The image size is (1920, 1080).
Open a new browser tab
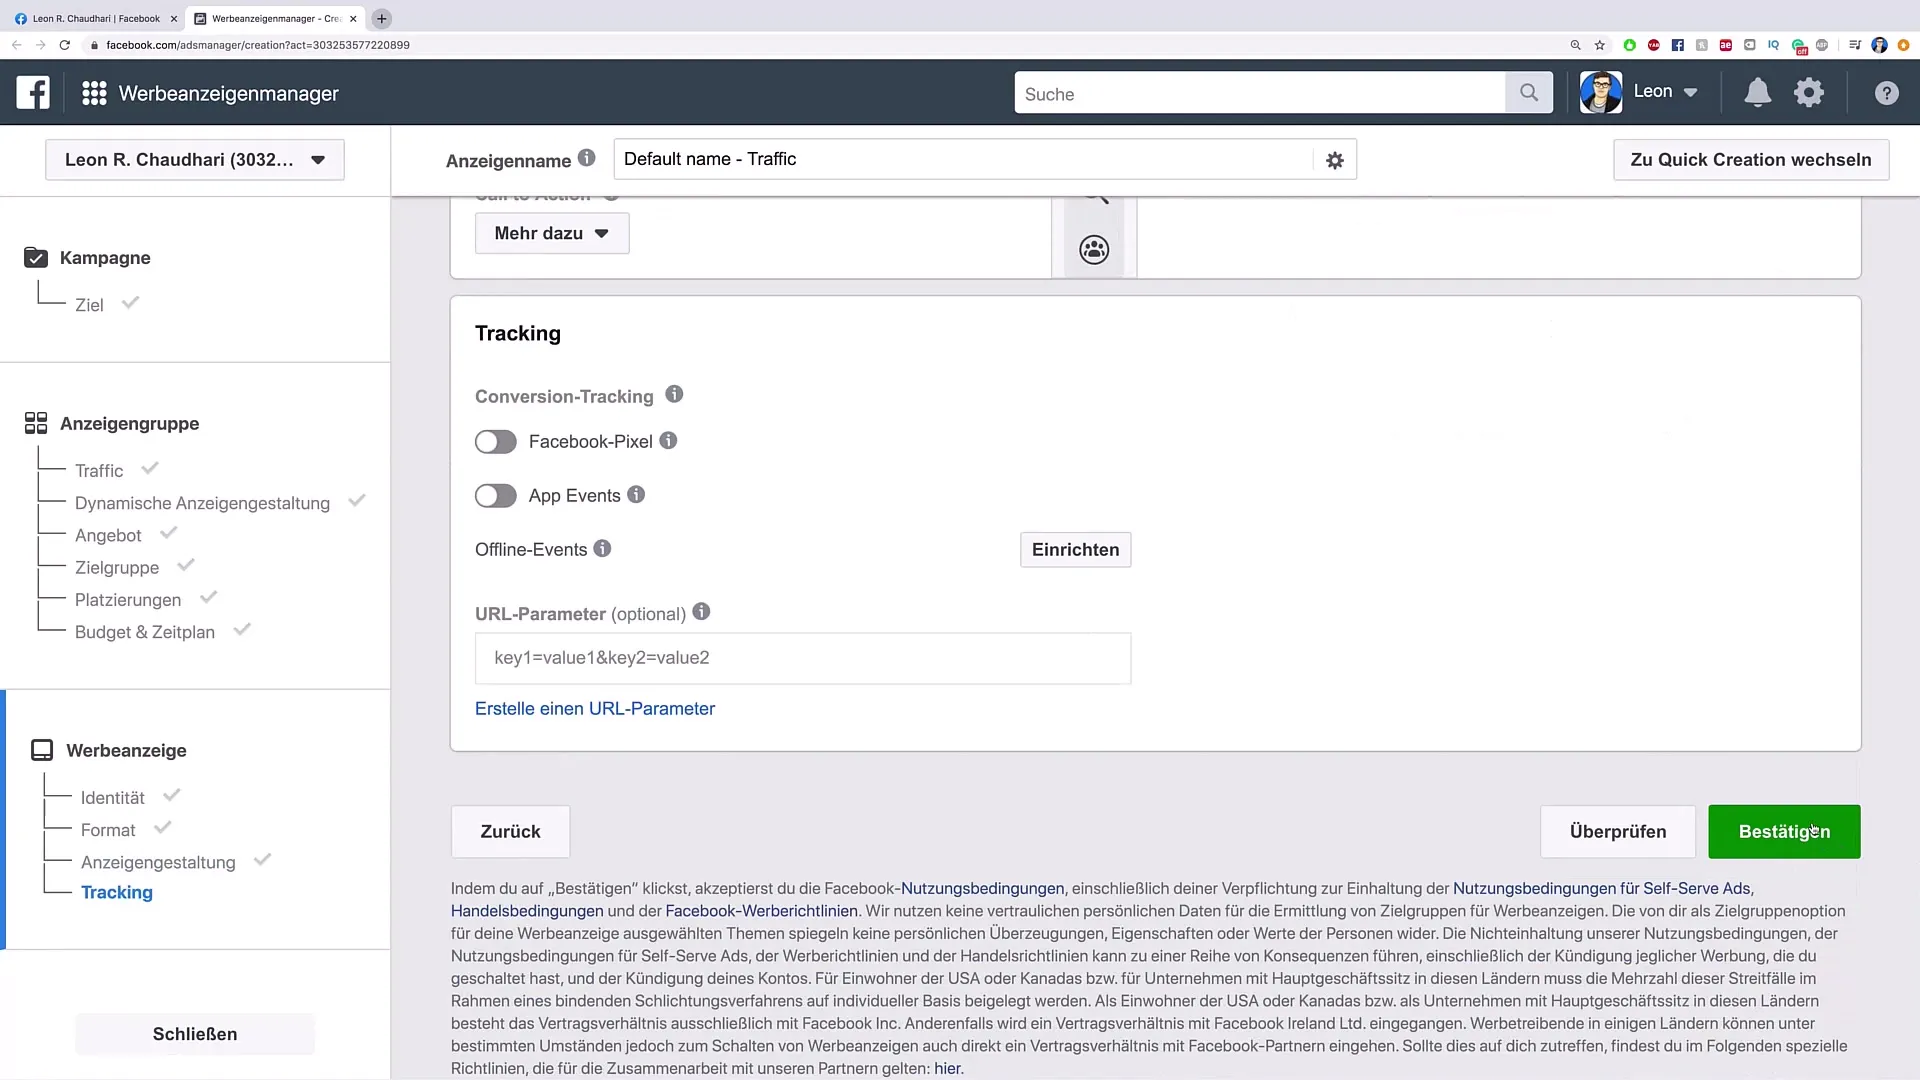coord(382,18)
